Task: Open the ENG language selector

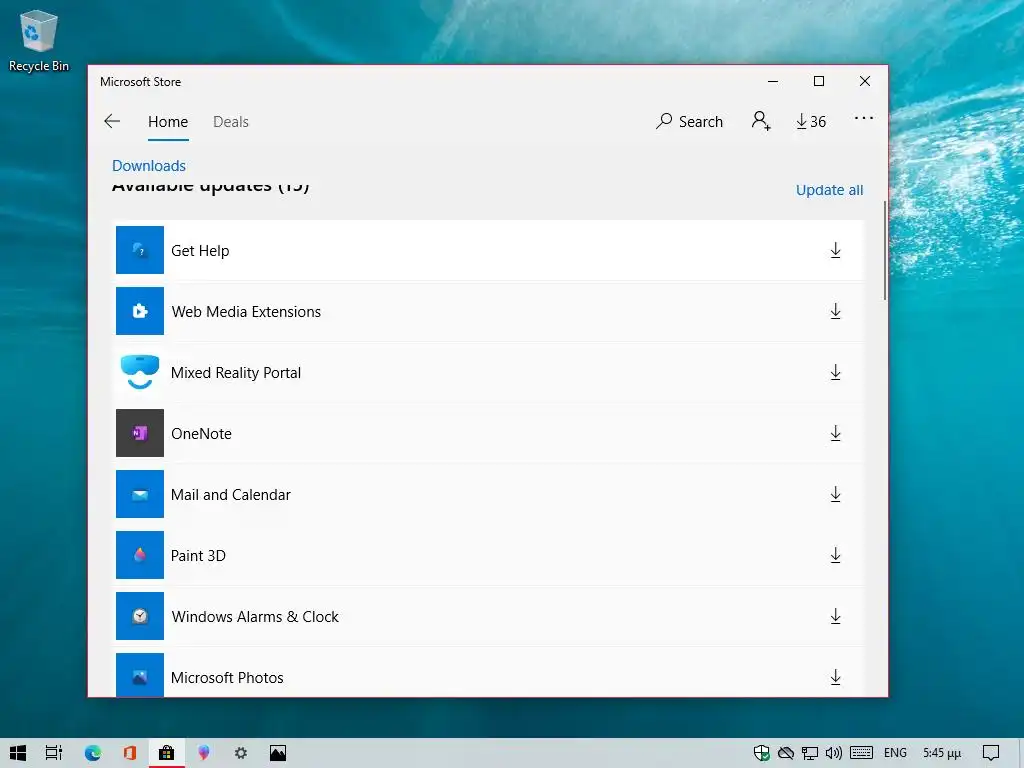Action: tap(895, 753)
